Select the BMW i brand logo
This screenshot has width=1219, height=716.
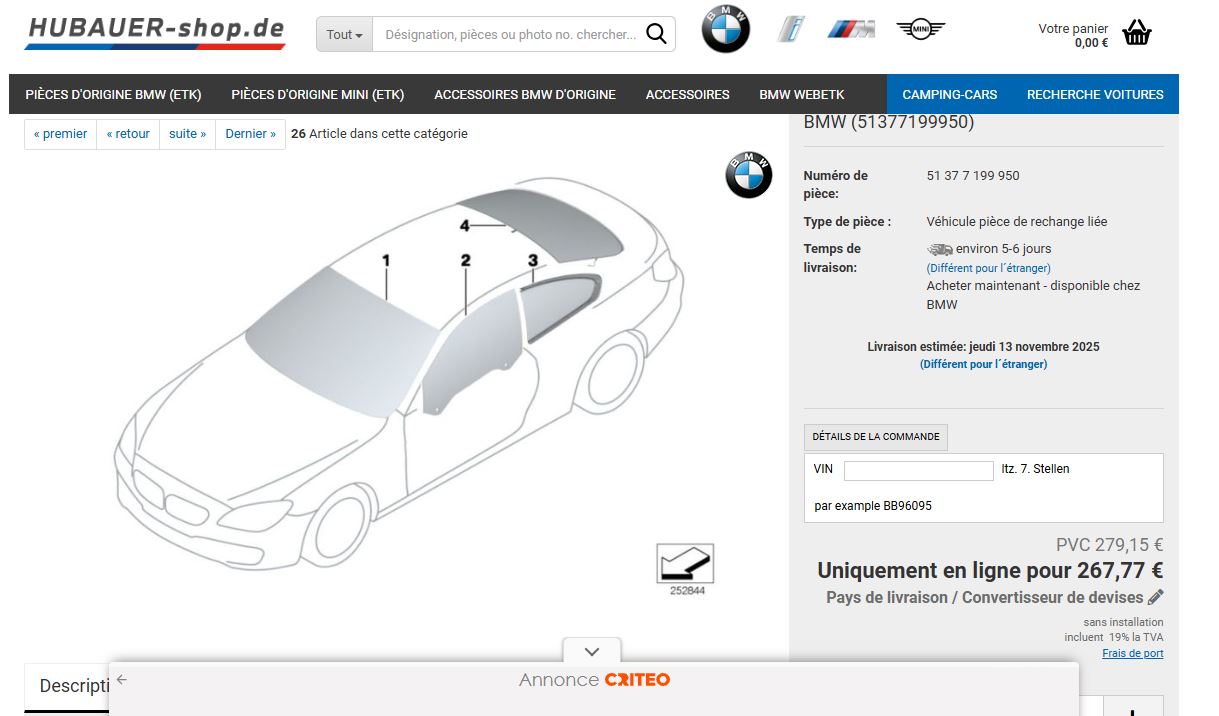[791, 30]
